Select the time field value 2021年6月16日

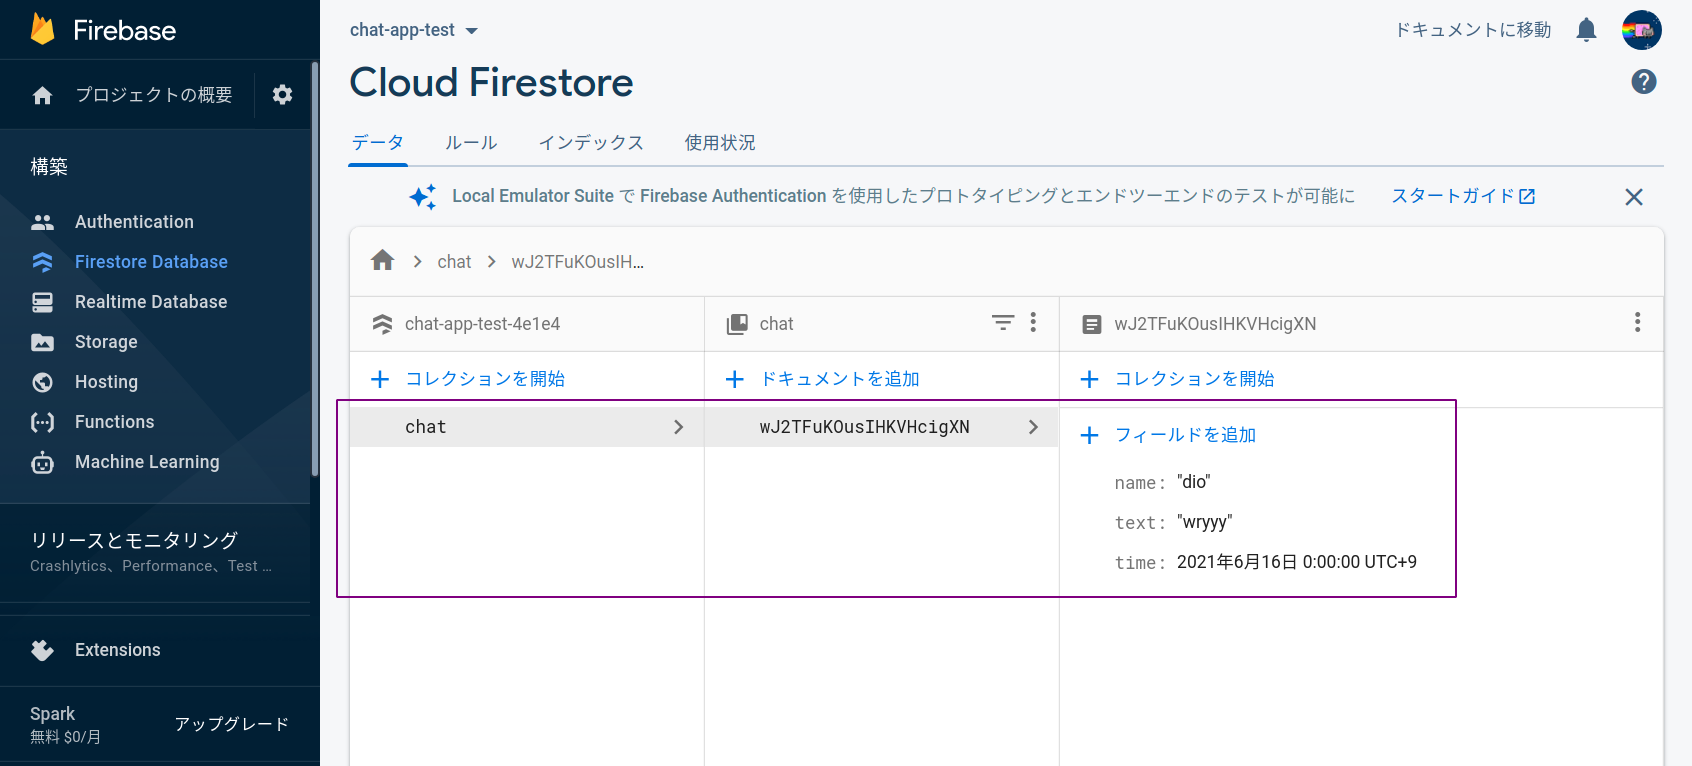(x=1297, y=562)
